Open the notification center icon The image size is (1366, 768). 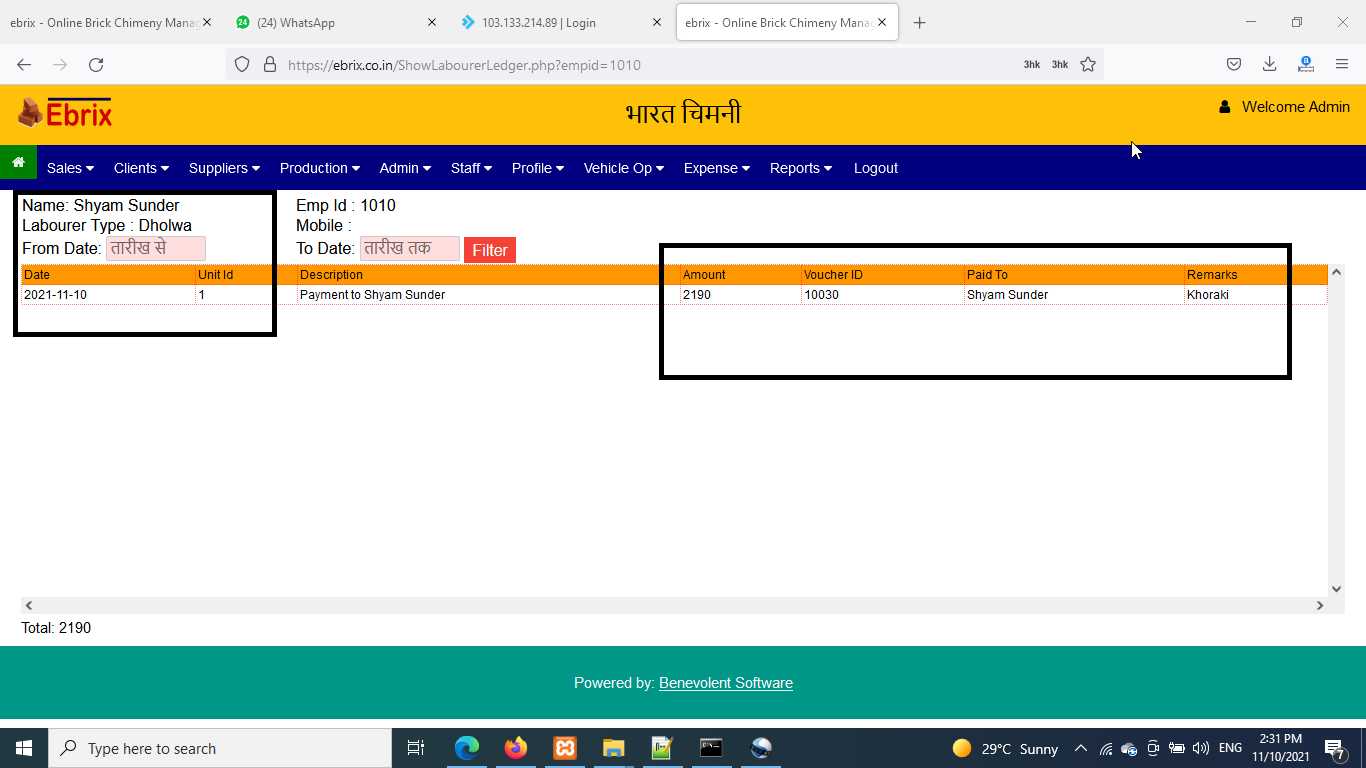coord(1334,749)
